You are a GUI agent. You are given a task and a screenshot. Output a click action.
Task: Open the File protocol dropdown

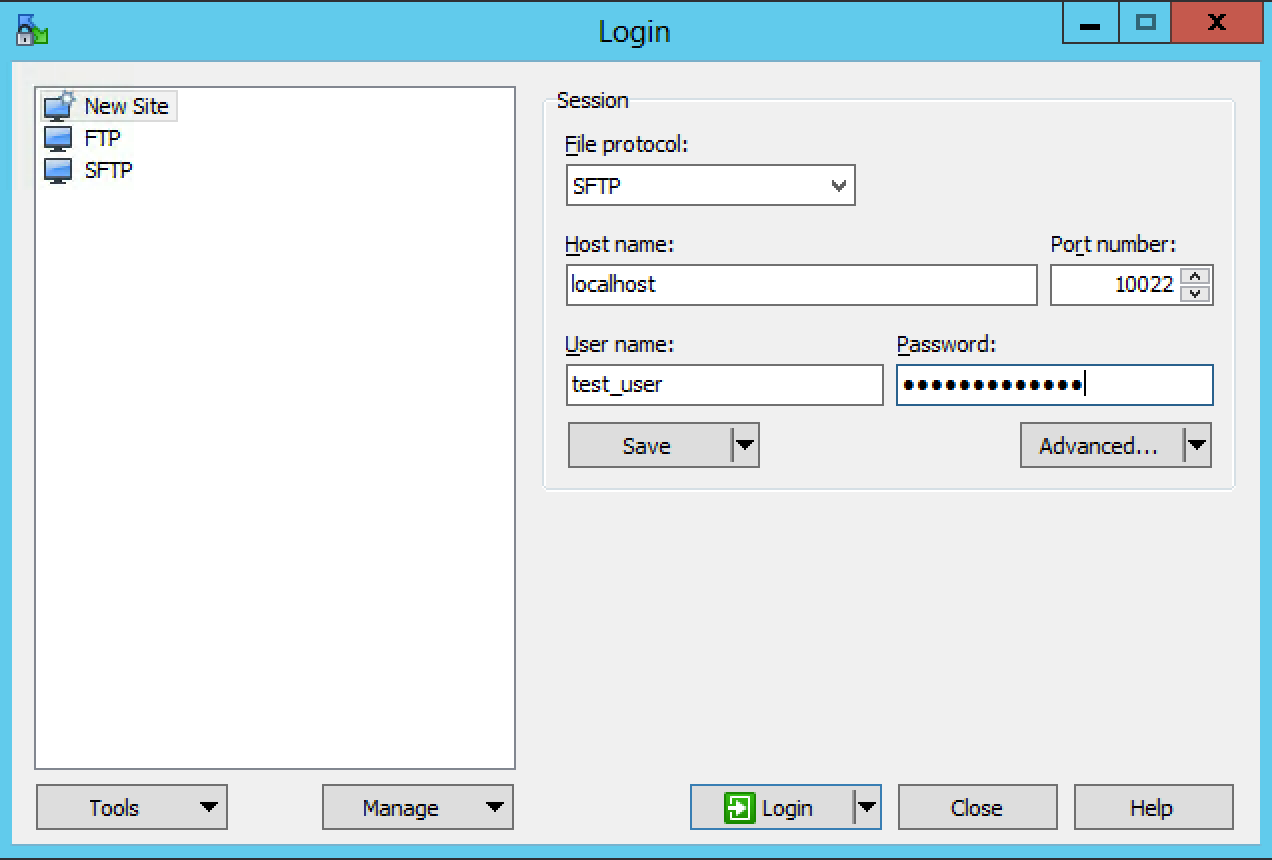[710, 186]
